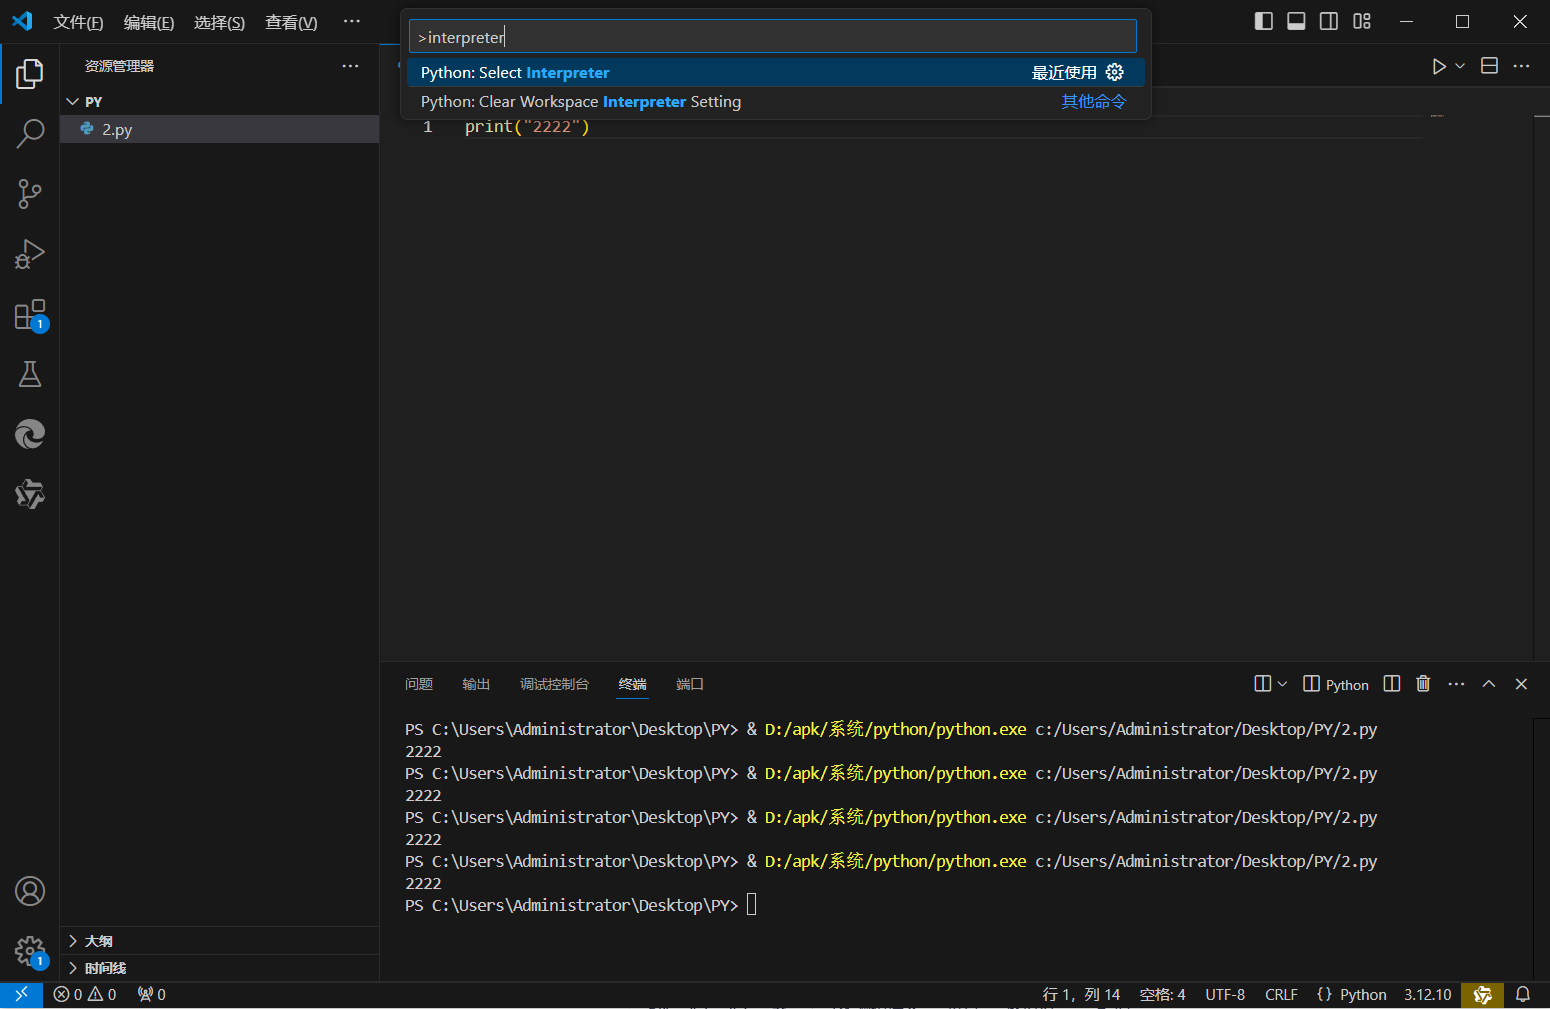Click line and column indicator 行 1, 列 14
Screen dimensions: 1550x1009
(x=1081, y=994)
